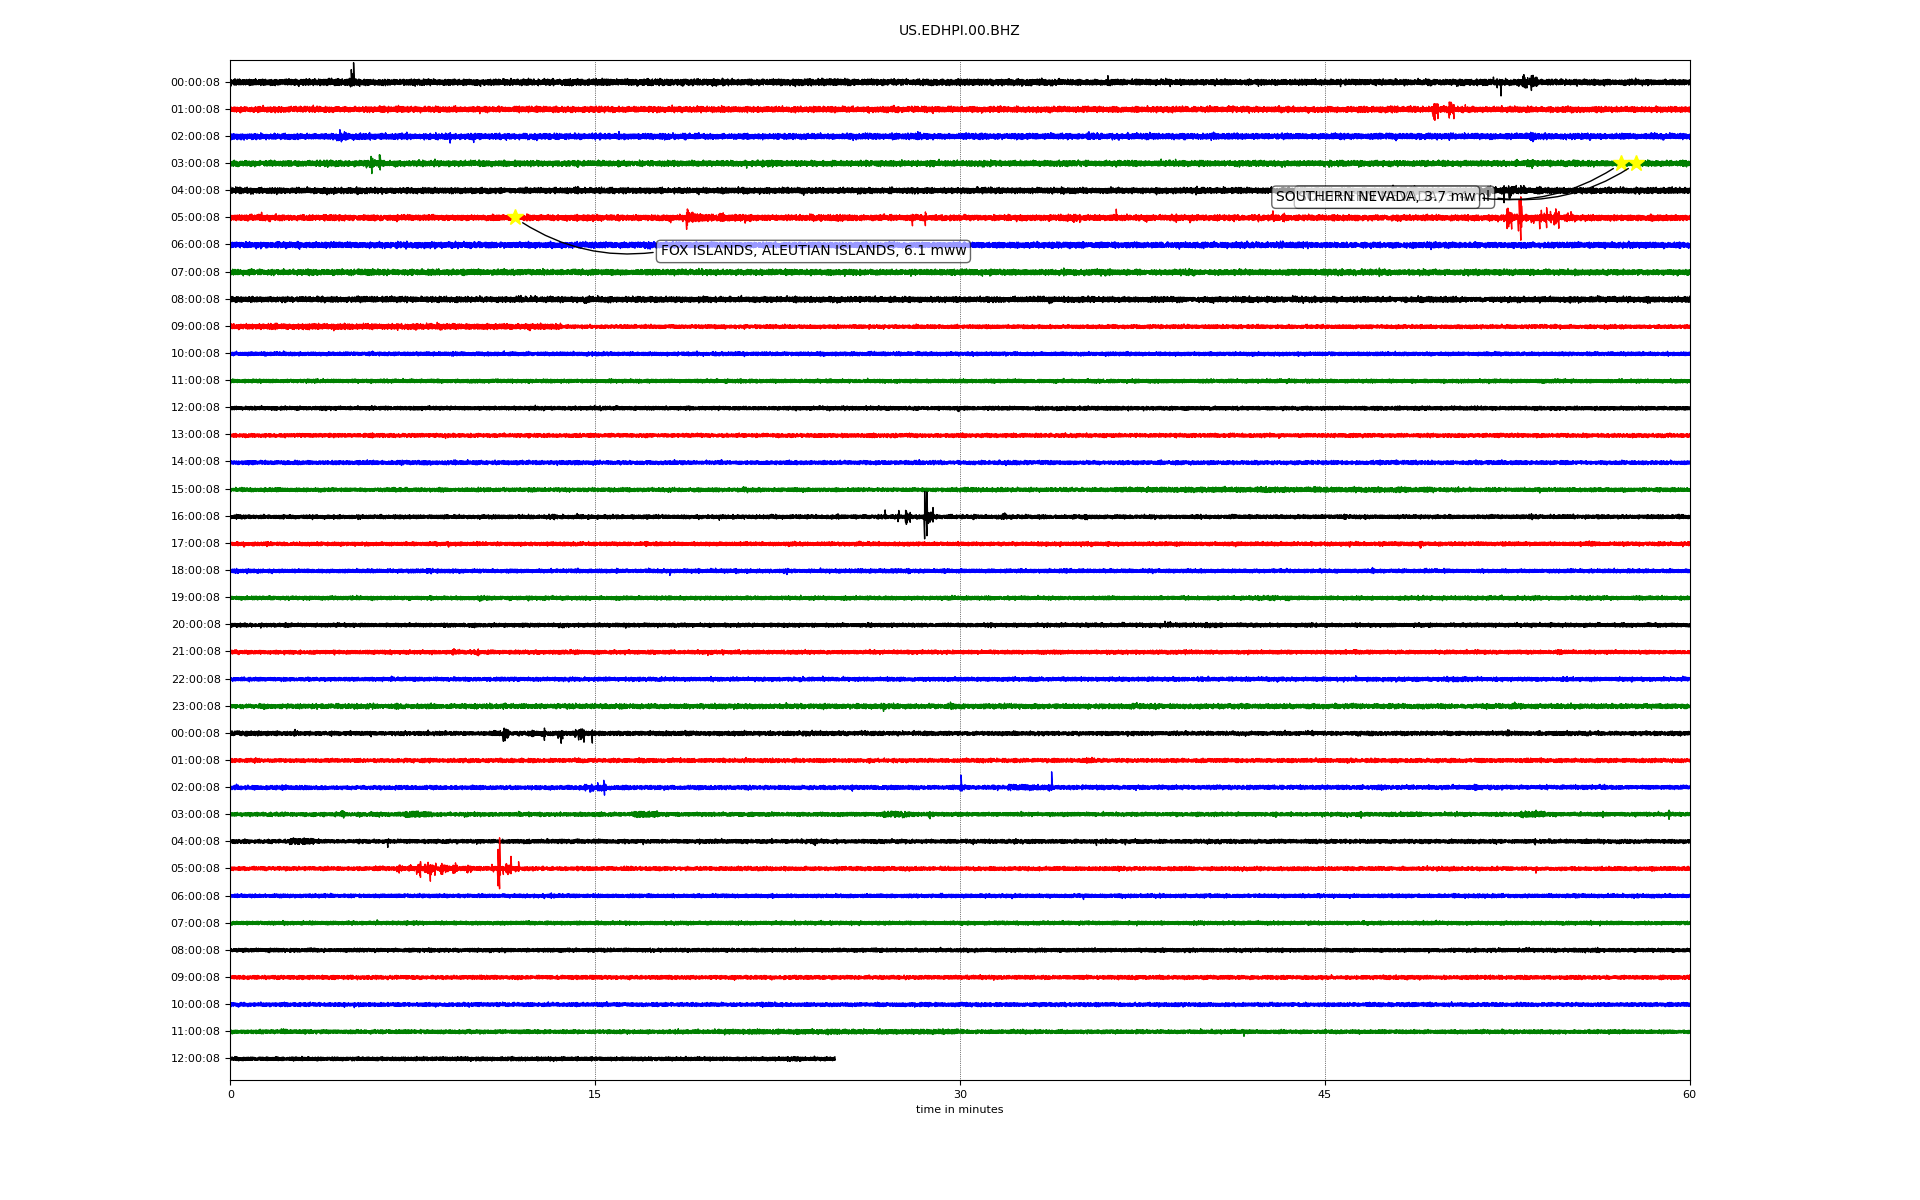The image size is (1920, 1200).
Task: Click the yellow star on the red 05:00:08 trace
Action: [515, 217]
